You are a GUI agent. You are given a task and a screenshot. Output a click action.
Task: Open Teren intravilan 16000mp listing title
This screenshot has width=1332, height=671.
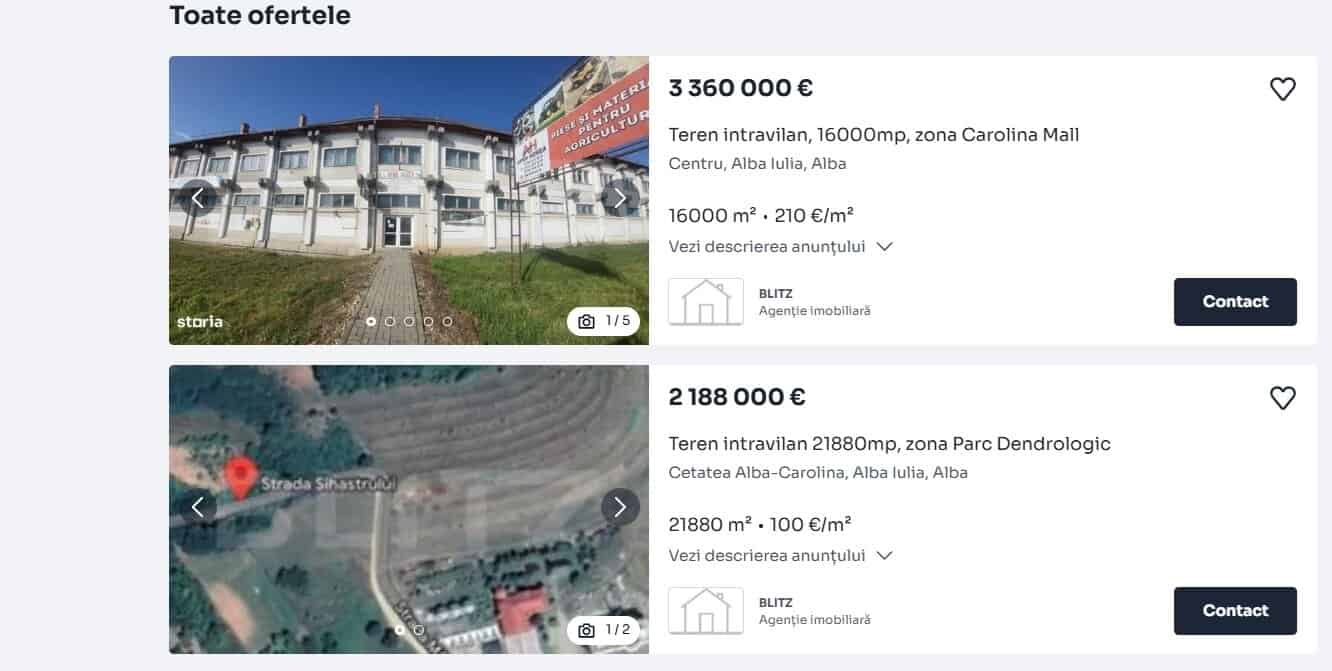pos(874,135)
